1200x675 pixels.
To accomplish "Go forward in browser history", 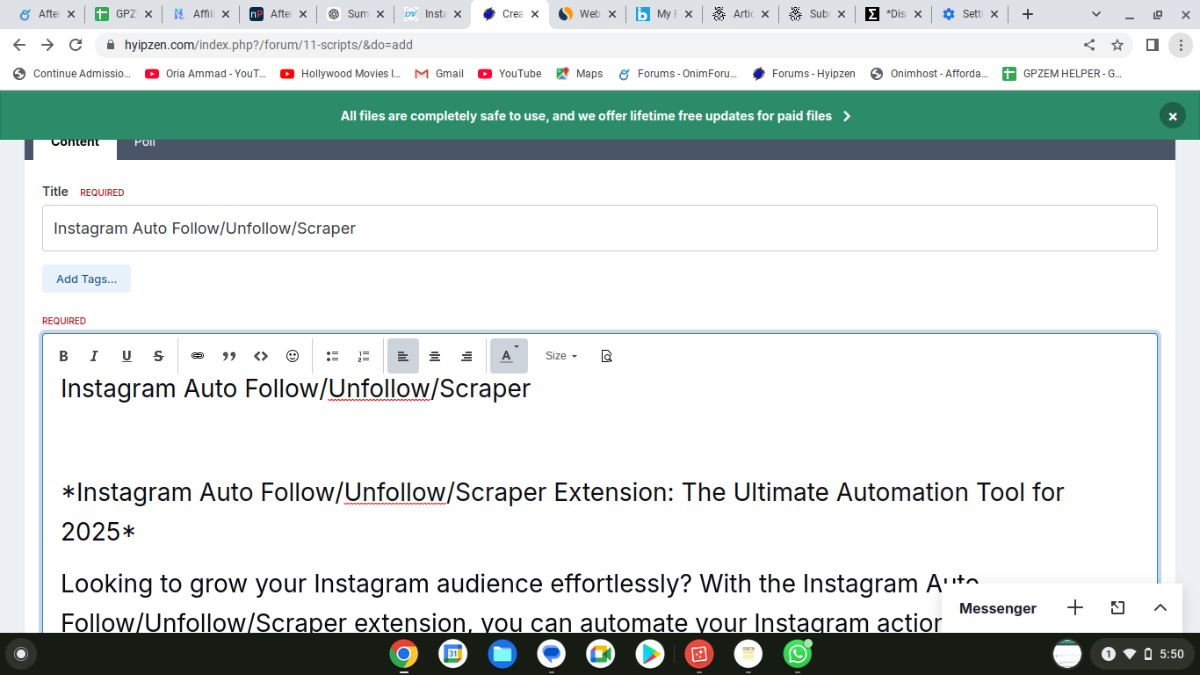I will point(47,45).
